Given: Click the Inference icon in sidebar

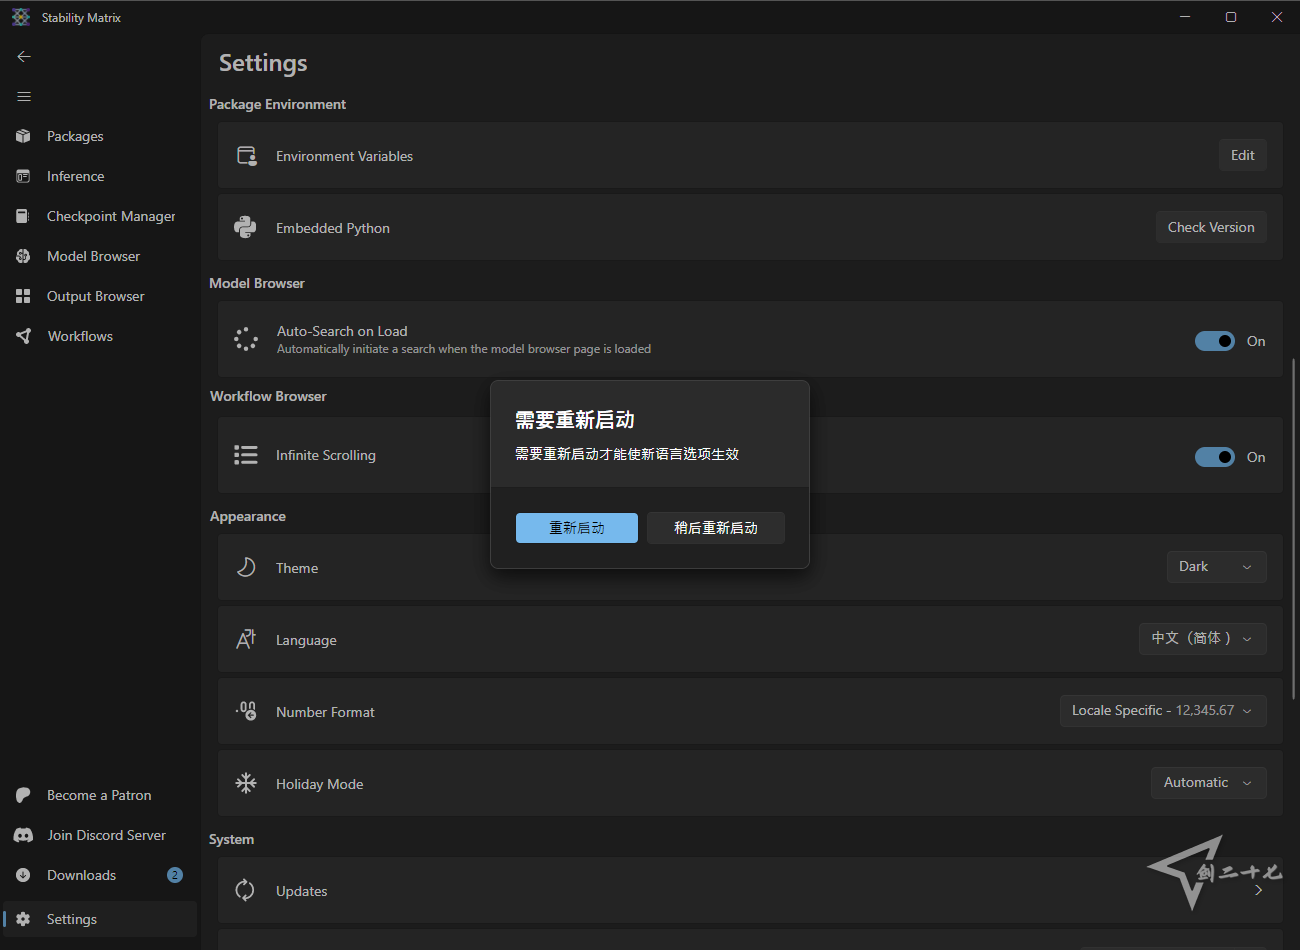Looking at the screenshot, I should pyautogui.click(x=23, y=176).
